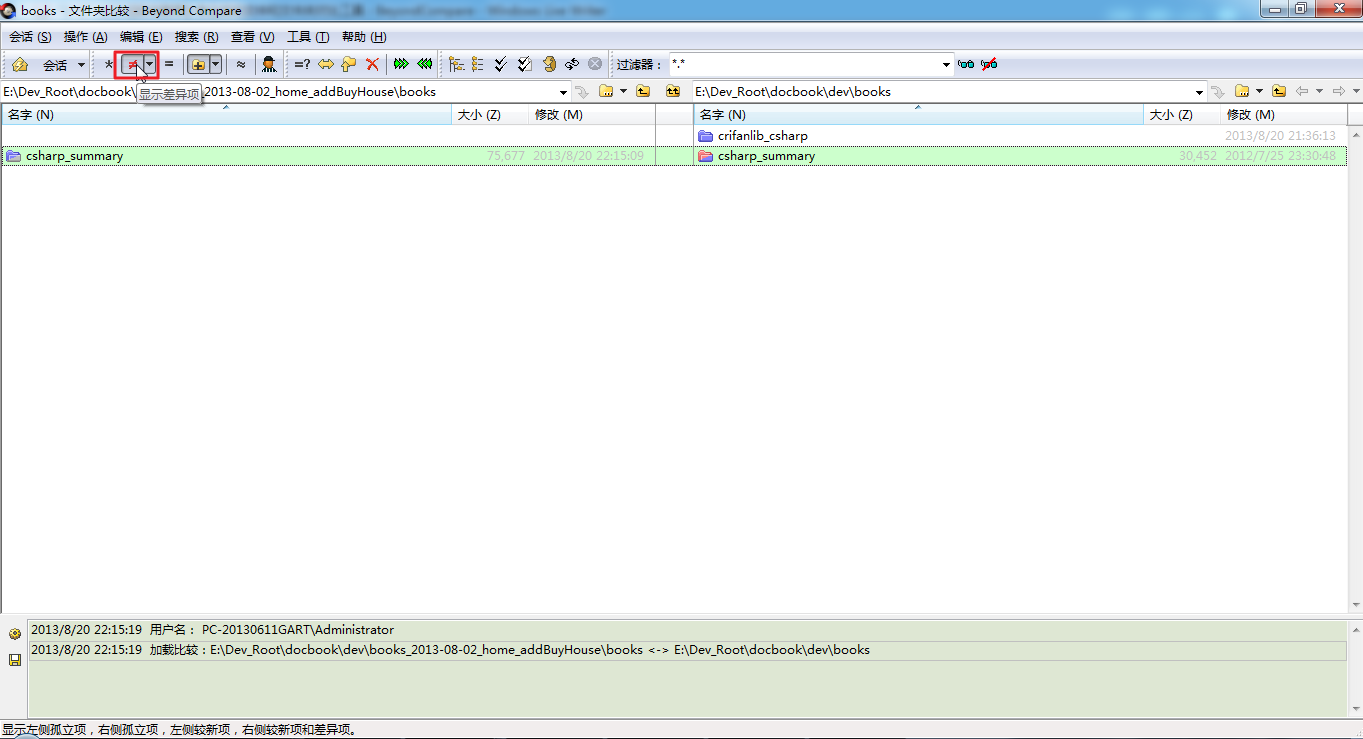Screen dimensions: 1363x739
Task: Click the red X delete icon
Action: [372, 65]
